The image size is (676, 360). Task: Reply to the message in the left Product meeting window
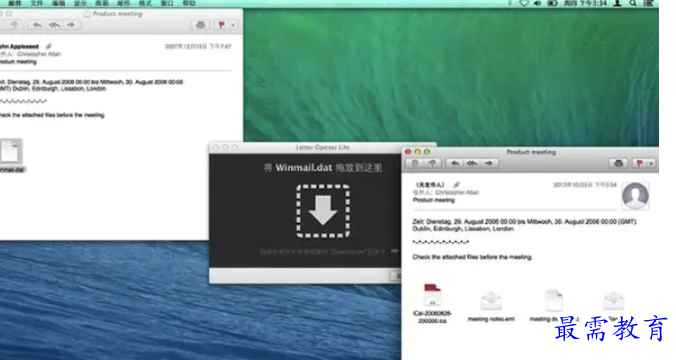[x=37, y=25]
